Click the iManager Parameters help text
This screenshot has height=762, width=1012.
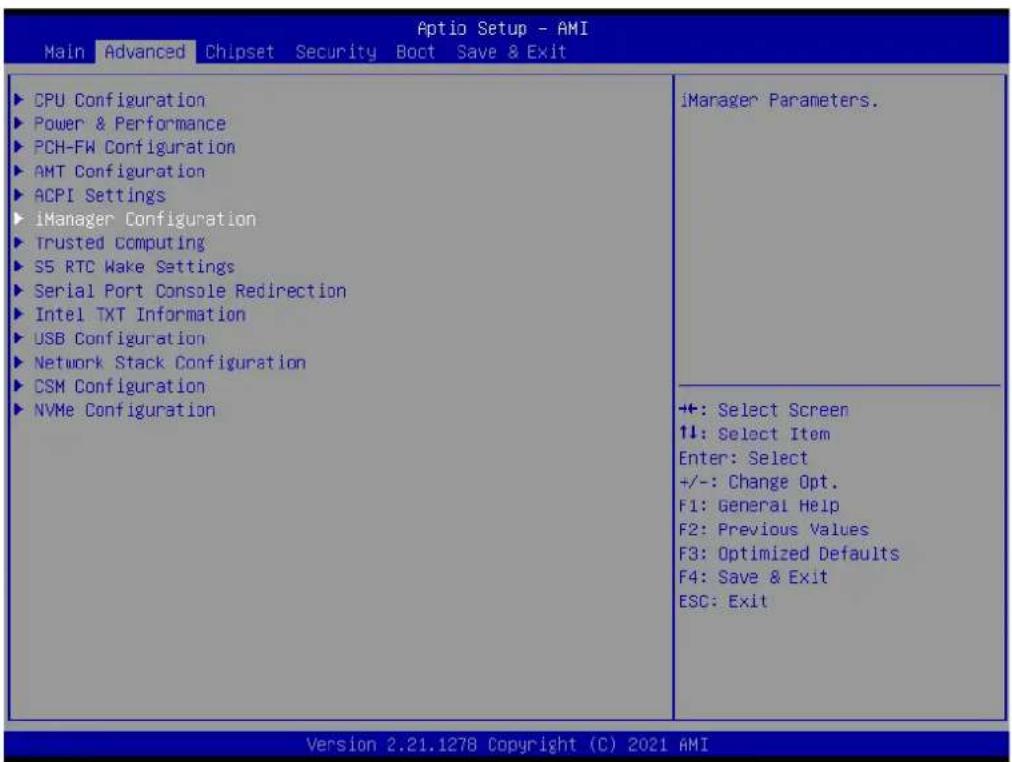(778, 101)
